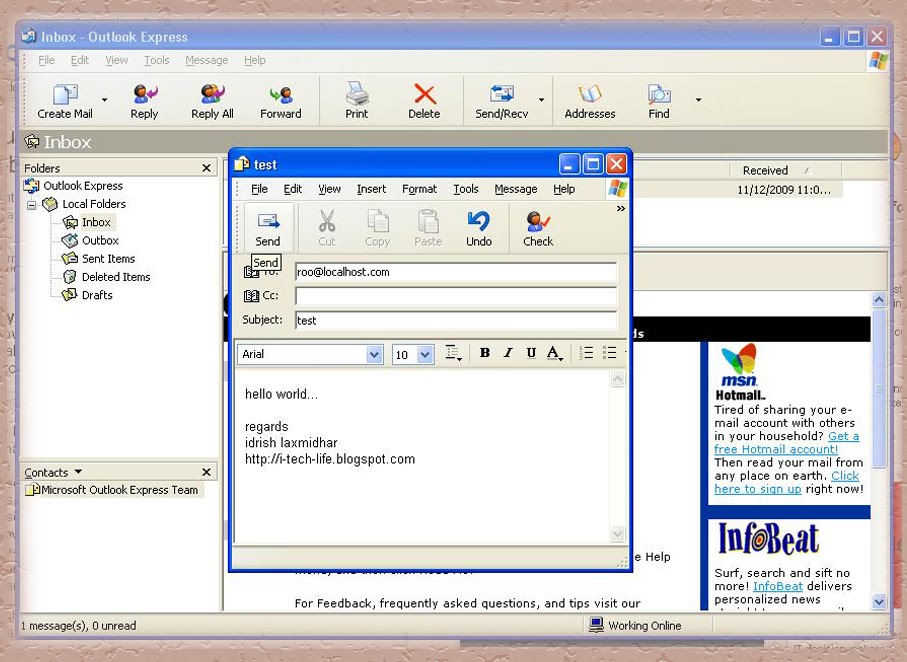Open paragraph style button in formatting bar
The height and width of the screenshot is (662, 907).
coord(453,353)
